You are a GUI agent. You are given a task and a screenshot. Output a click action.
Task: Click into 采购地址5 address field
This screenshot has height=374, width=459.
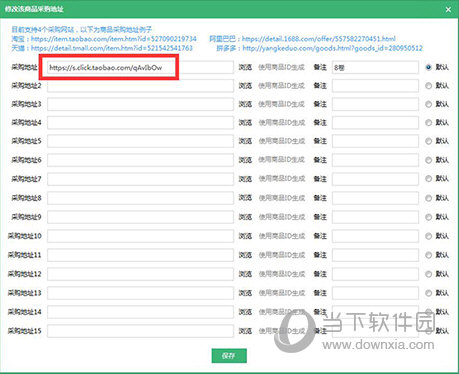pos(140,141)
